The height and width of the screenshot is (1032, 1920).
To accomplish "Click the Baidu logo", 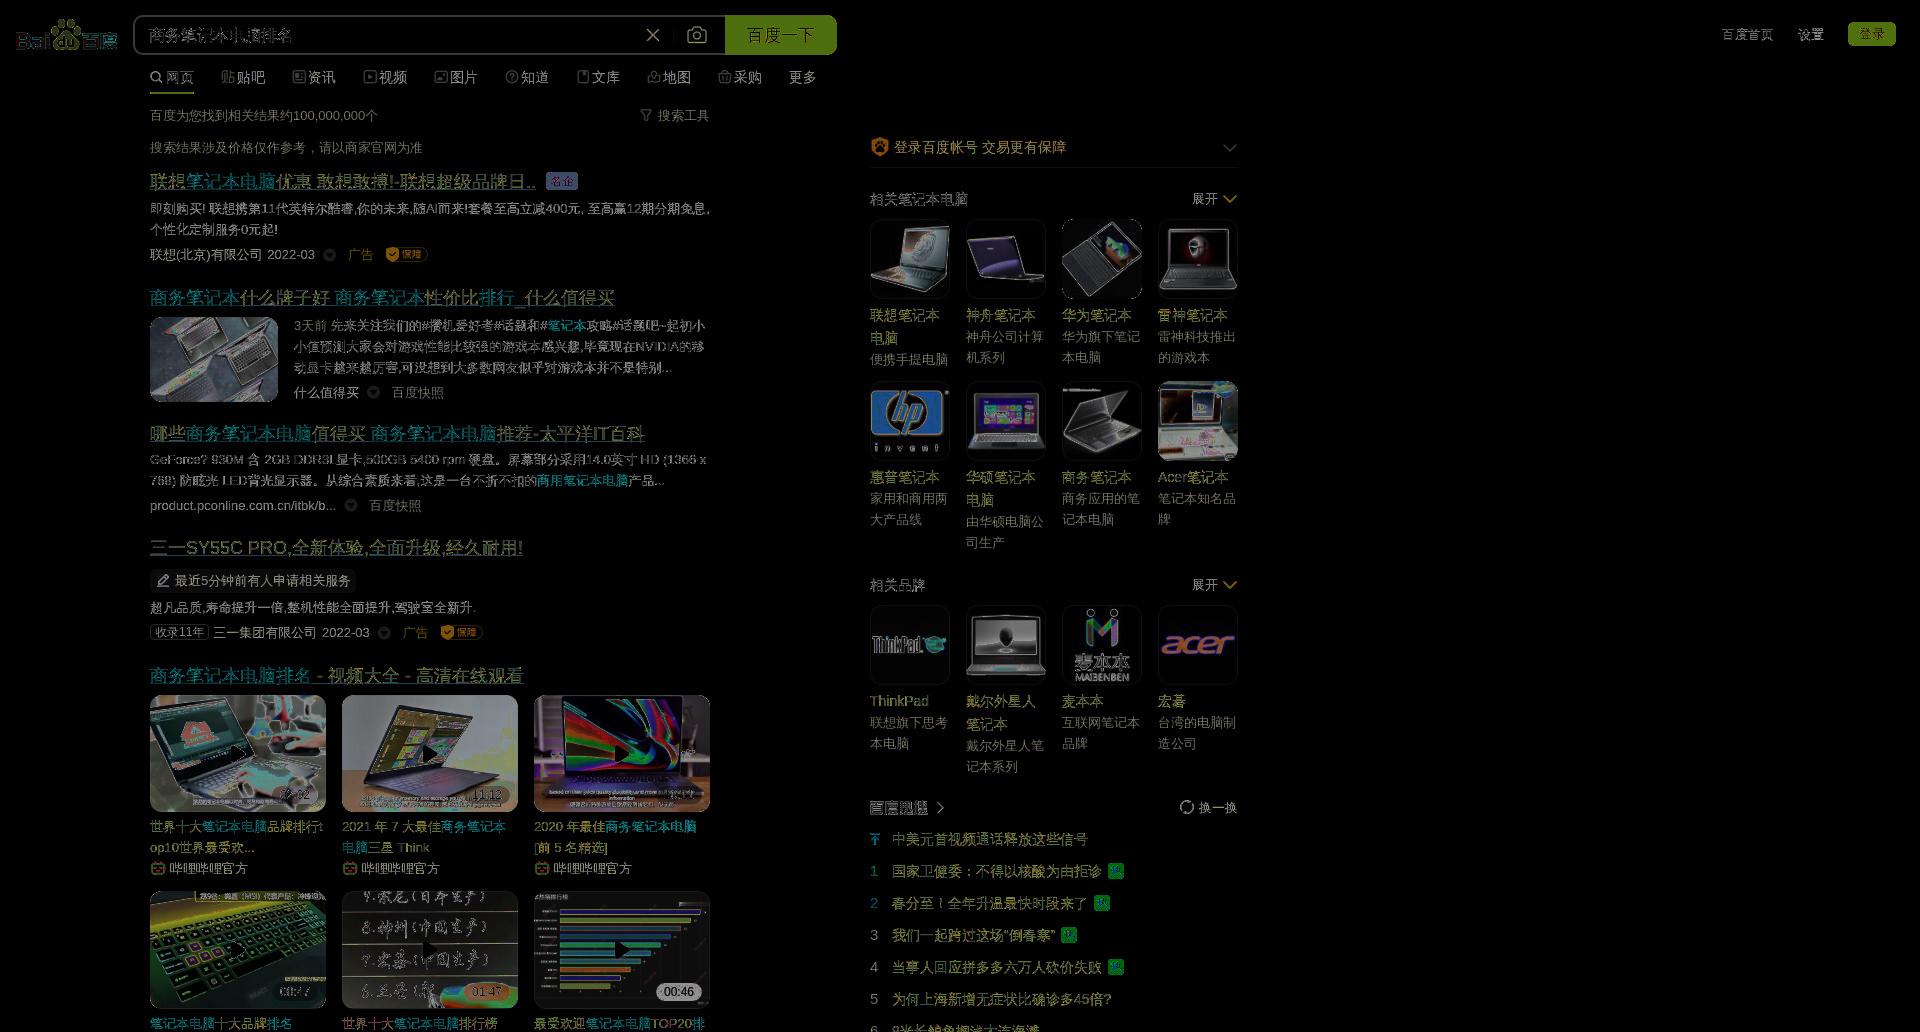I will coord(67,36).
